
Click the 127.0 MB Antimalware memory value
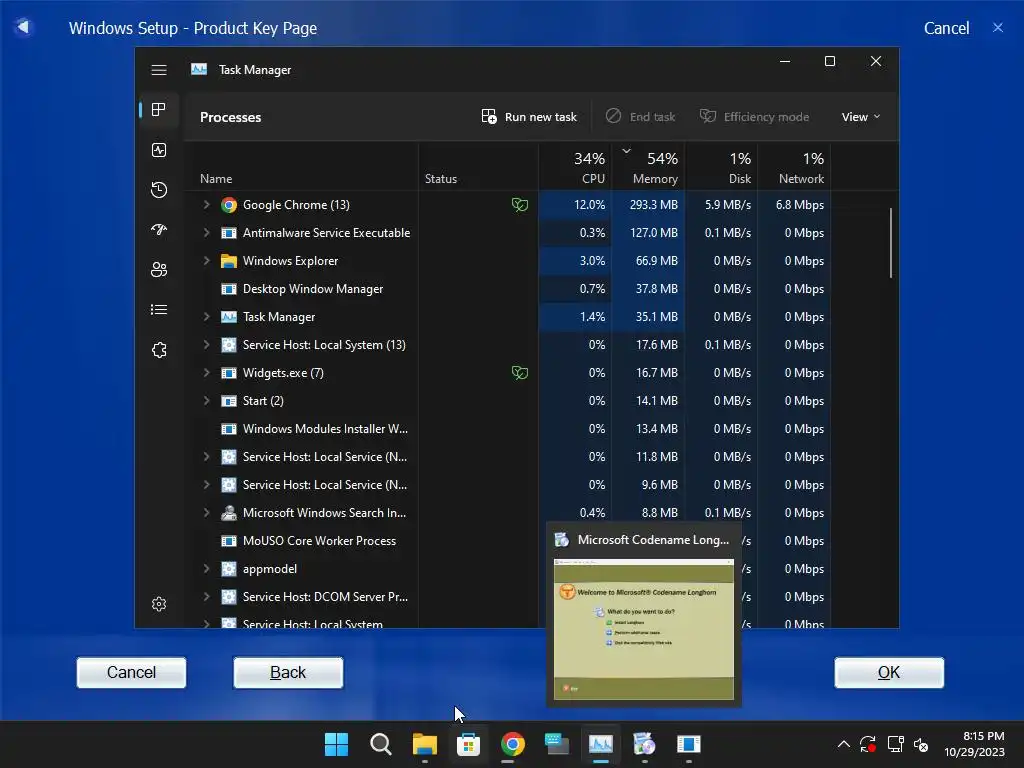coord(654,233)
